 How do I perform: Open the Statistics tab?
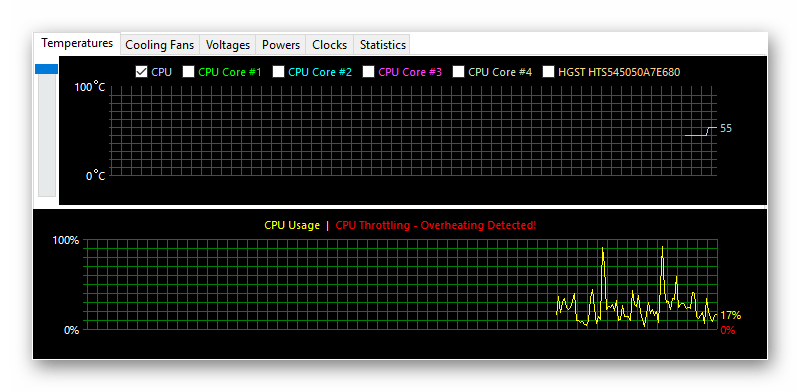[x=383, y=45]
